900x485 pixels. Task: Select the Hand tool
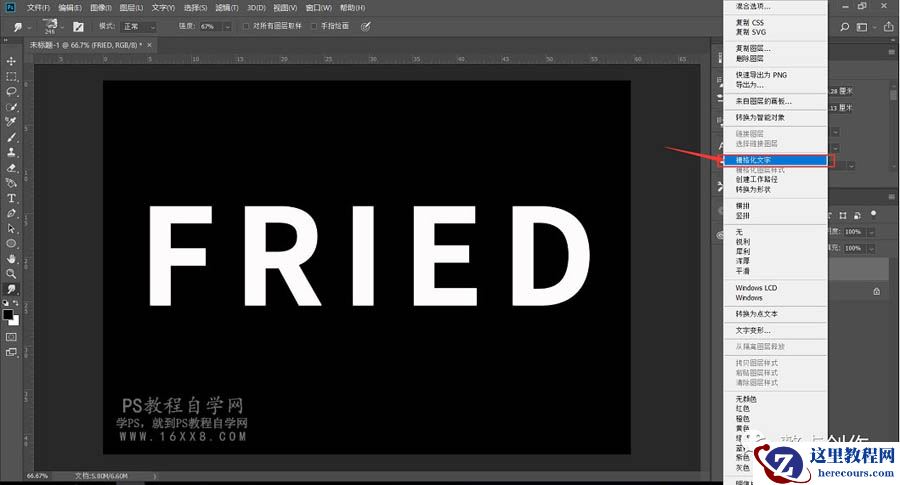12,258
